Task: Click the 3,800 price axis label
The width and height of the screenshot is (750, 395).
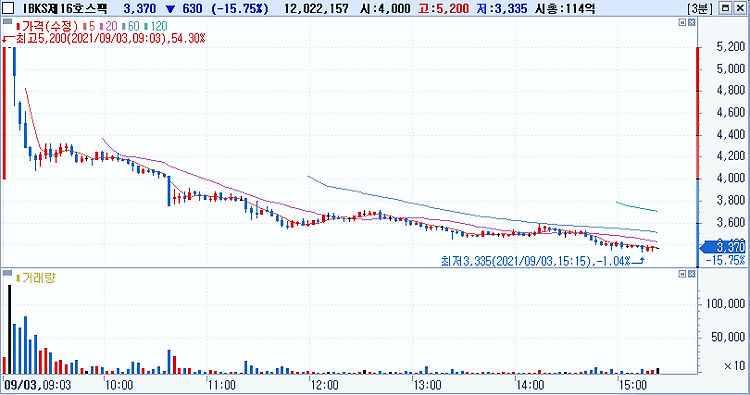Action: (730, 200)
